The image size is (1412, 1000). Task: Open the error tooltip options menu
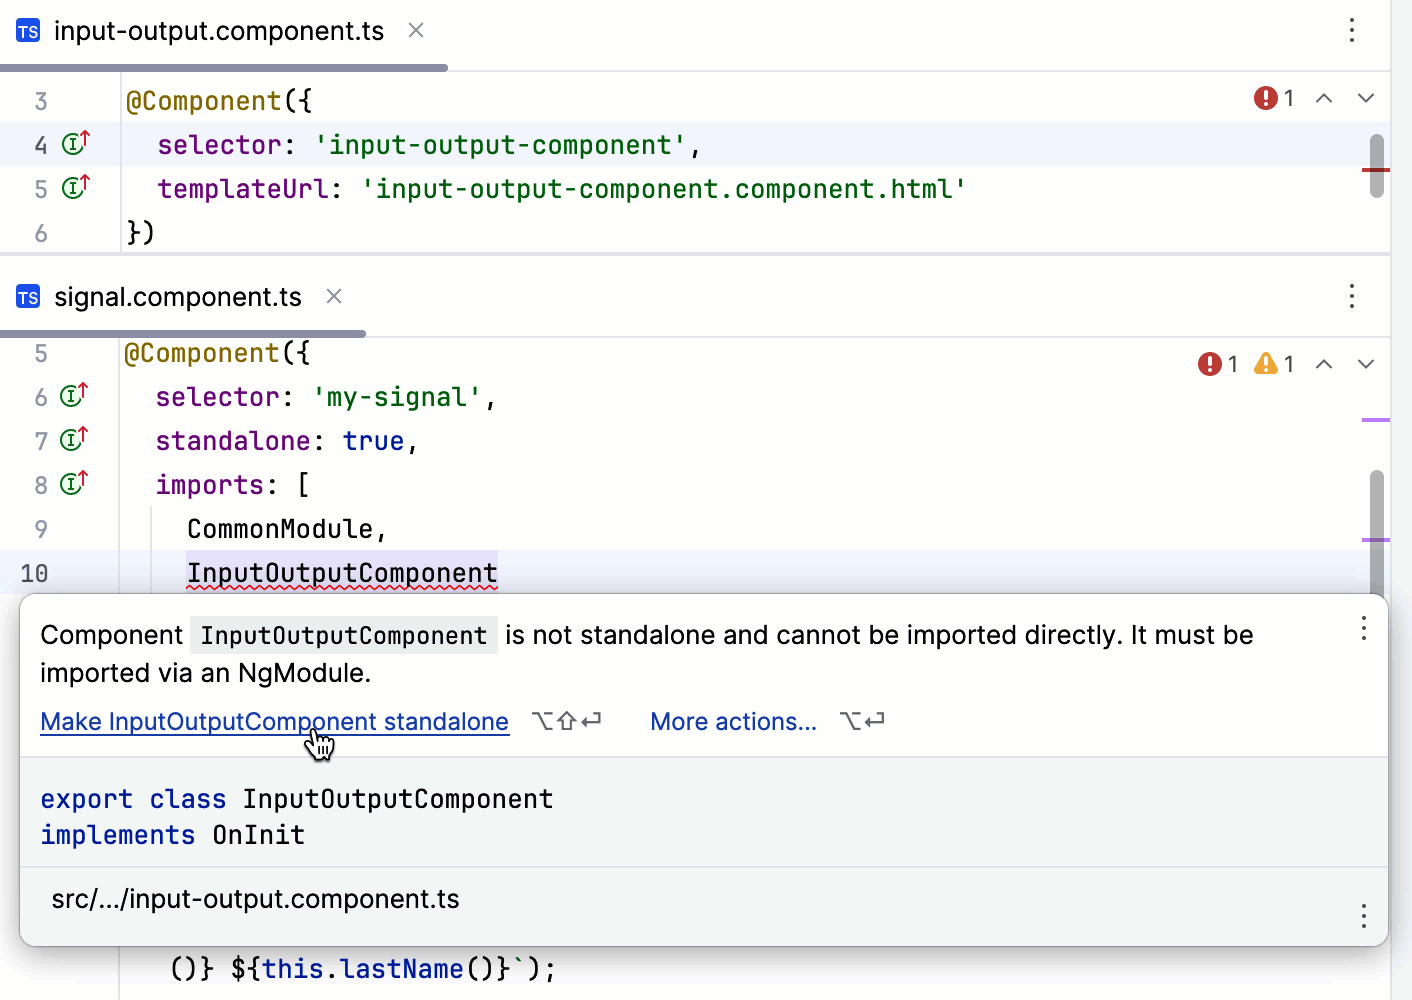1363,629
